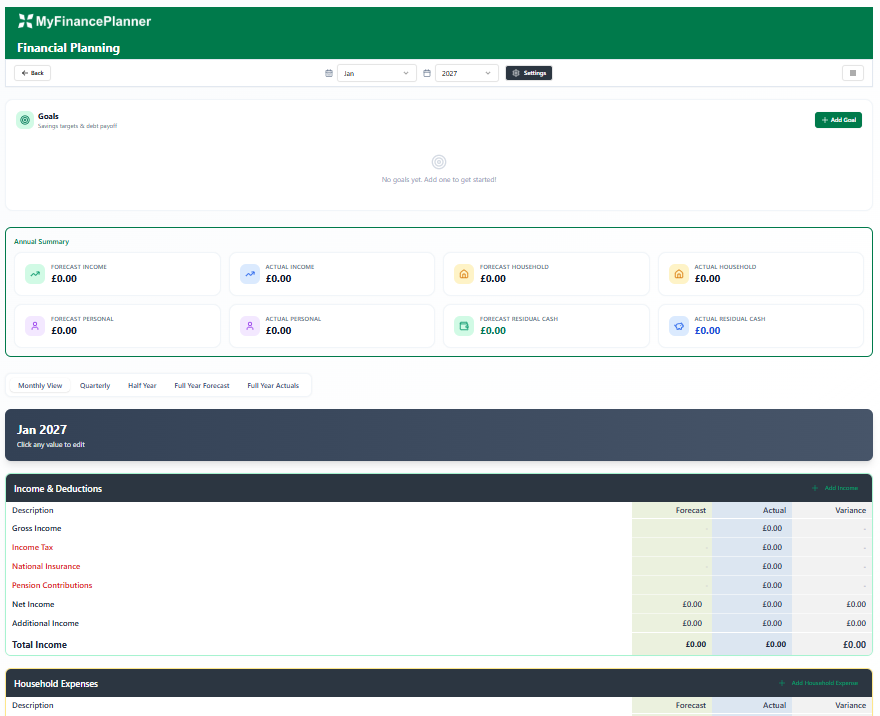Click the Add Household Expense link
The width and height of the screenshot is (880, 716).
819,683
